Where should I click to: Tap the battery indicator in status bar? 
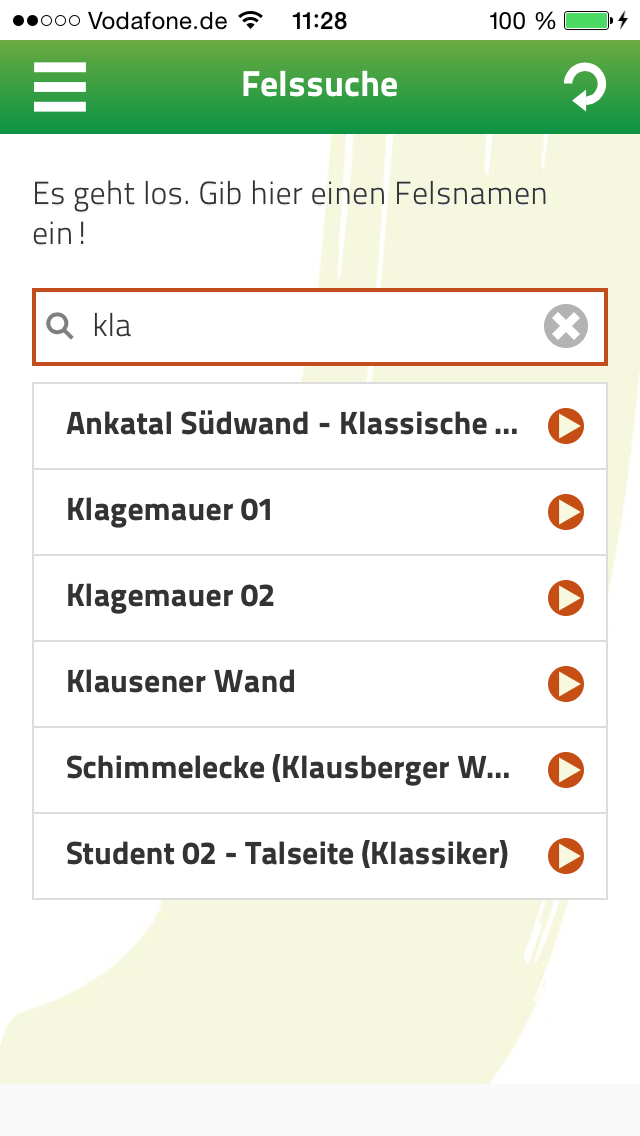587,21
